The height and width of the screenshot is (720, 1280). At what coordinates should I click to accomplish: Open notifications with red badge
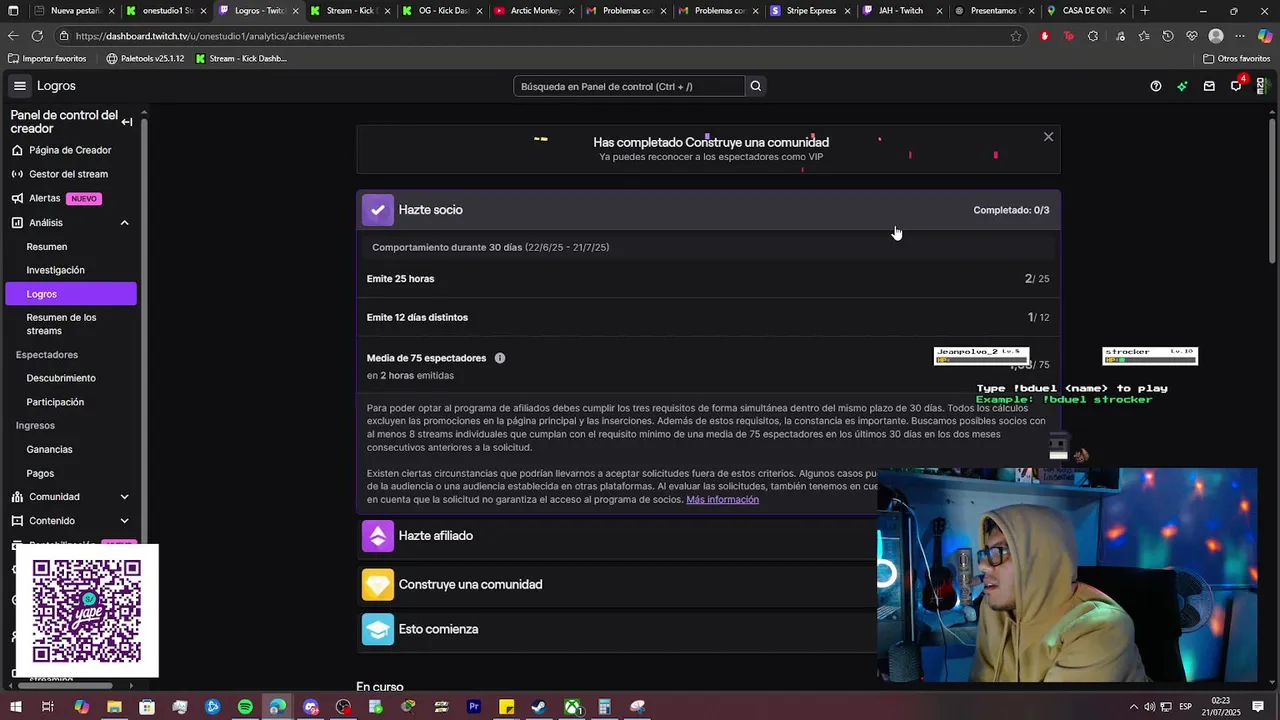(1237, 85)
